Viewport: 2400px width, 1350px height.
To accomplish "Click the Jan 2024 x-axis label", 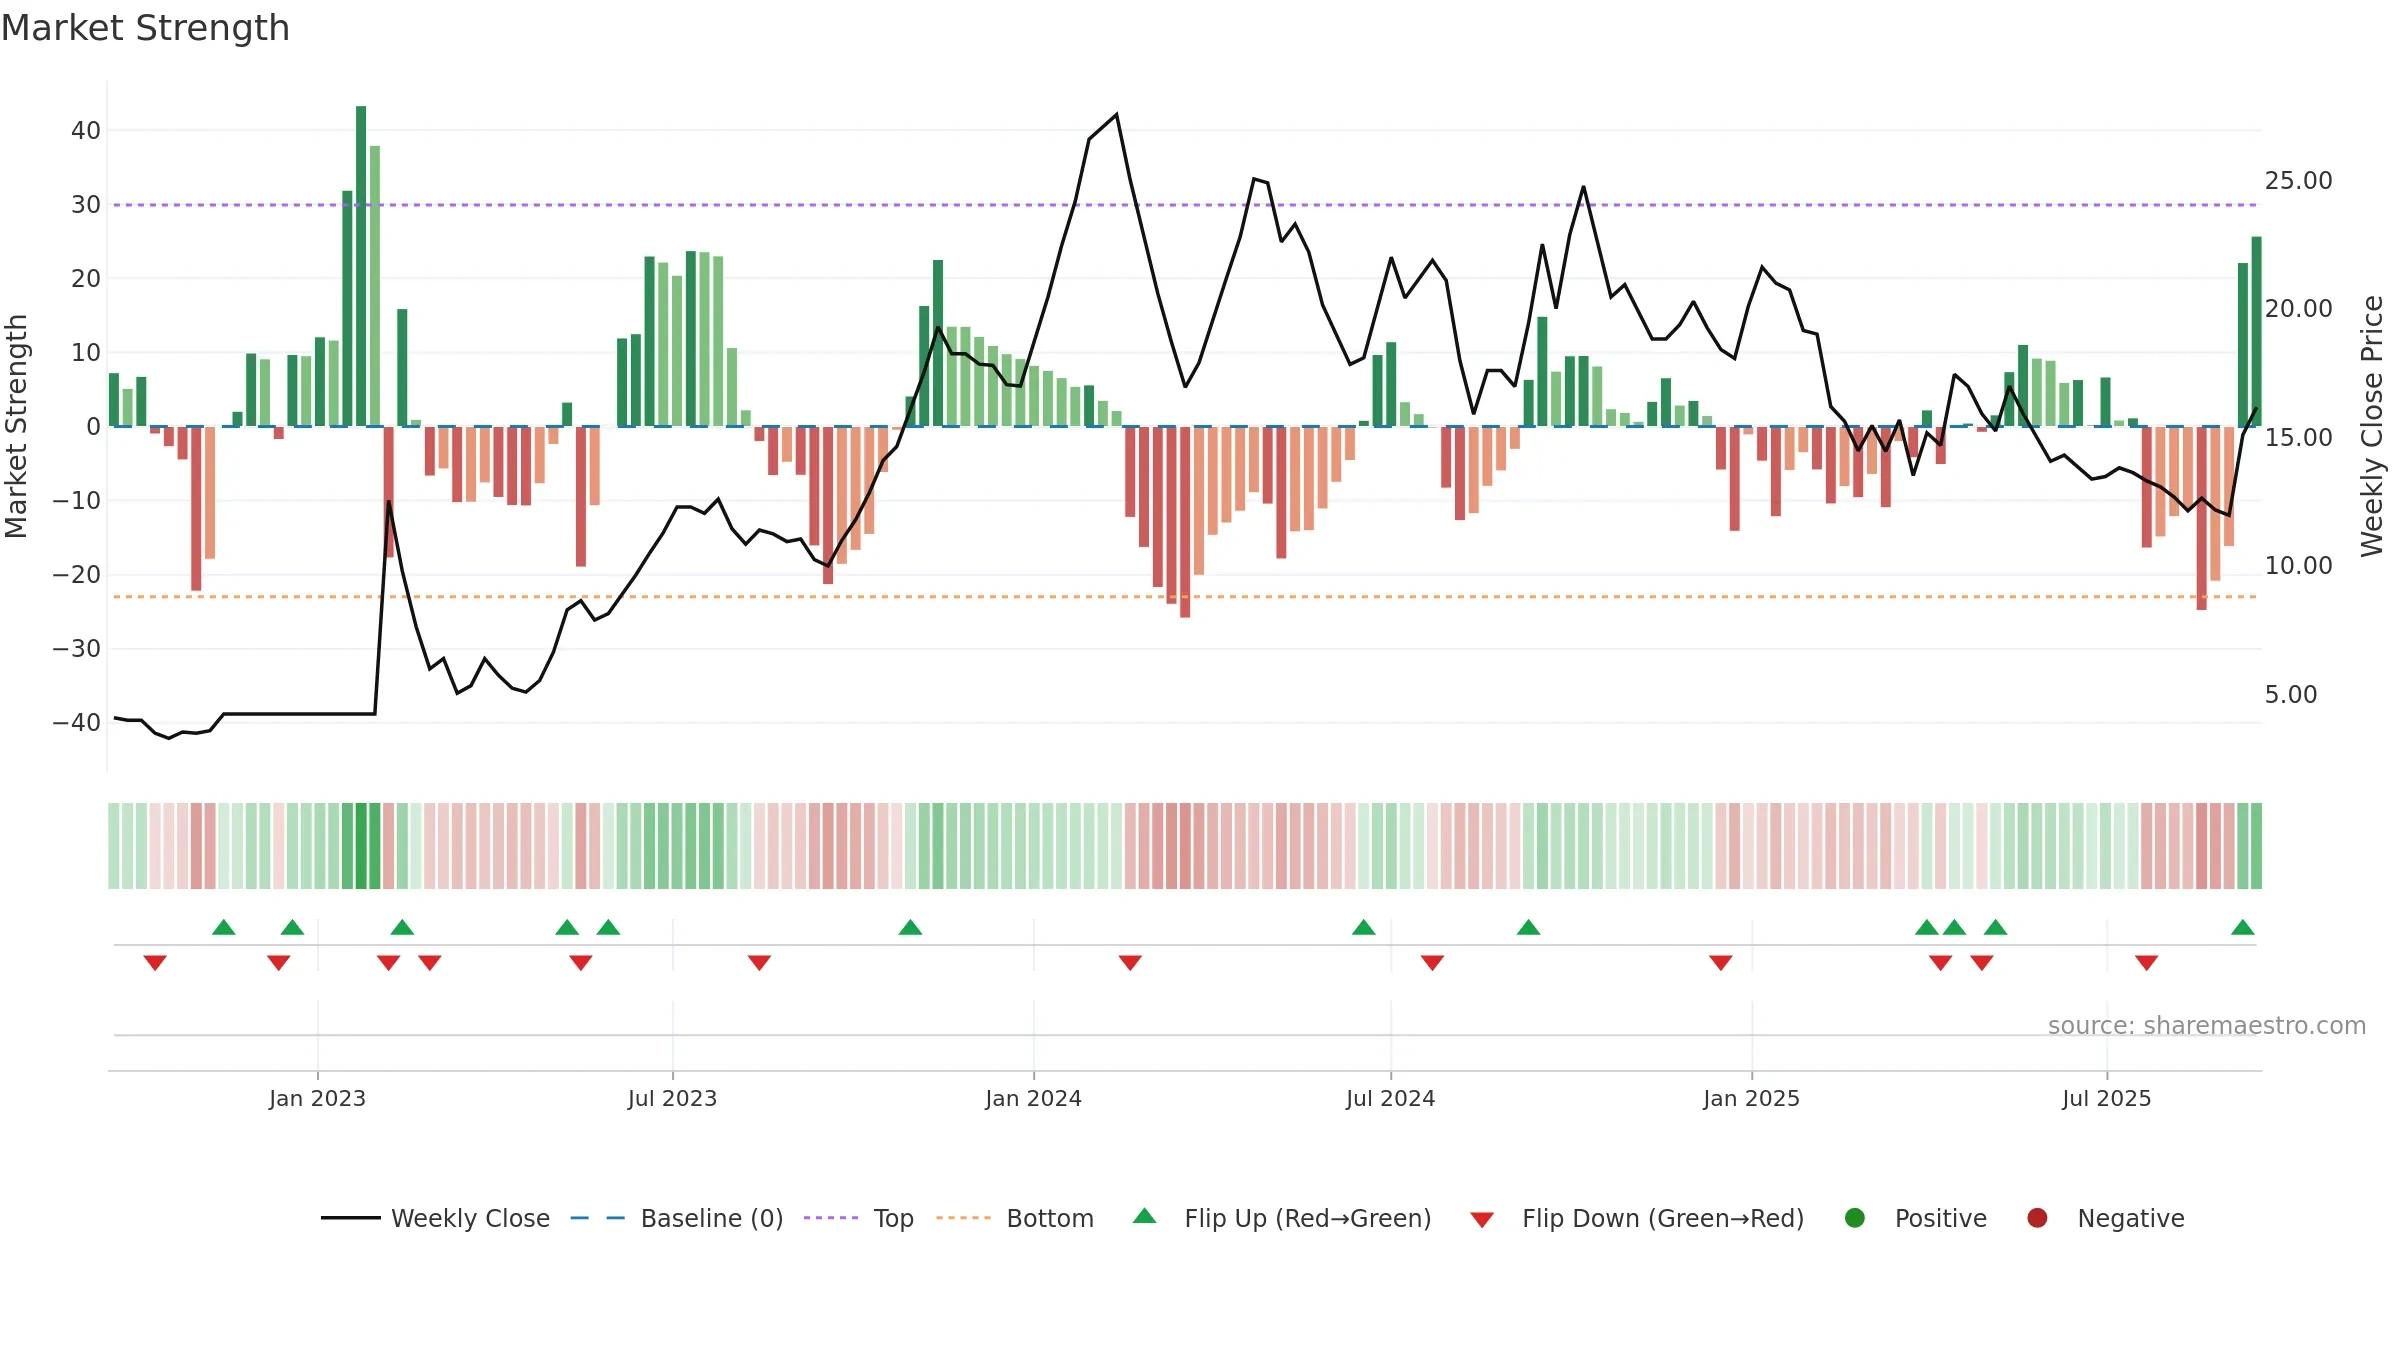I will (x=1033, y=1098).
